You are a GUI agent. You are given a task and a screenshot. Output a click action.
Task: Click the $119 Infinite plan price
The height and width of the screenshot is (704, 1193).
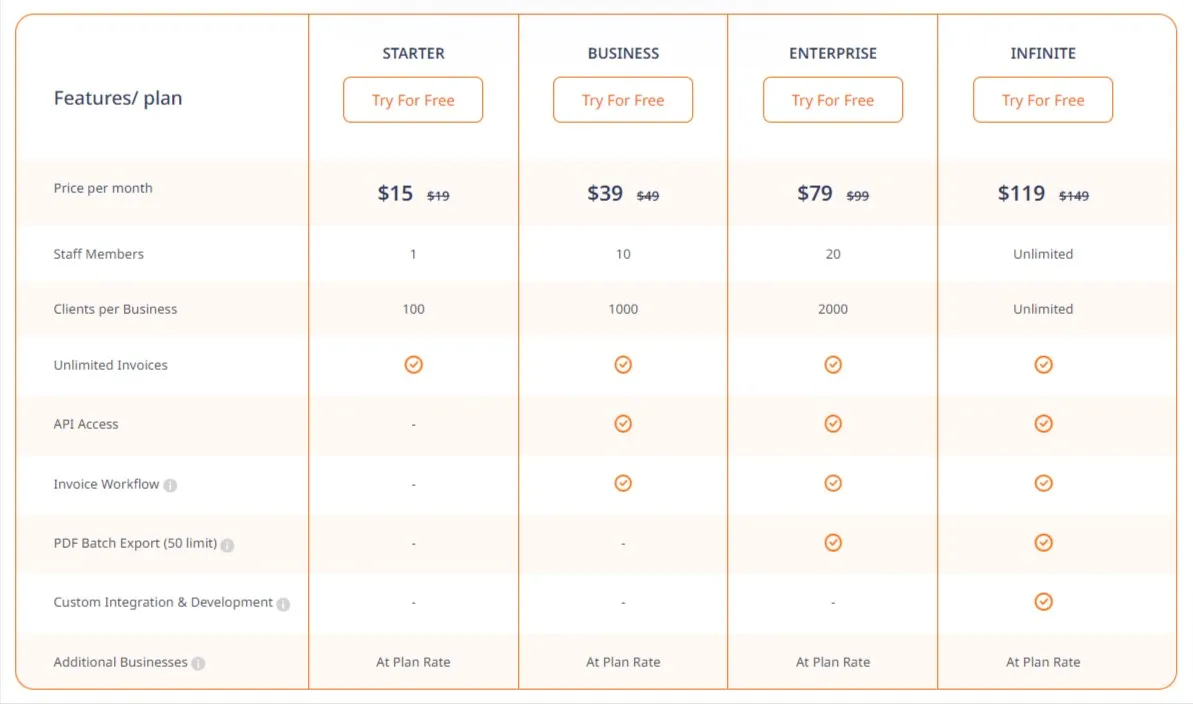click(1021, 193)
